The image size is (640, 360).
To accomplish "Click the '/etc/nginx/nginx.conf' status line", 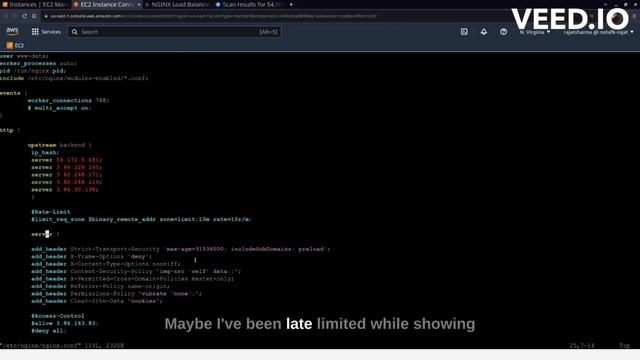I will coord(62,346).
